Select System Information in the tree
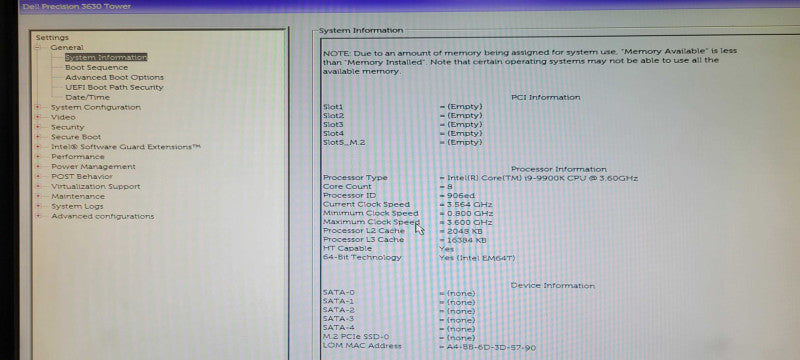 (106, 58)
